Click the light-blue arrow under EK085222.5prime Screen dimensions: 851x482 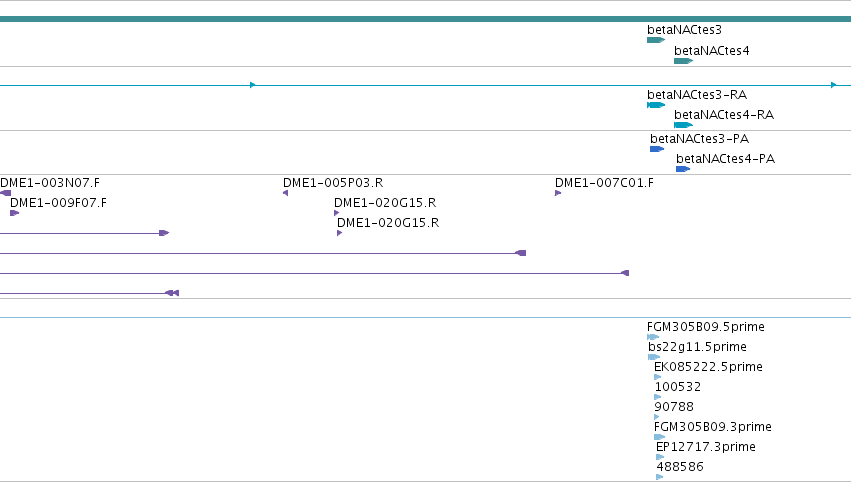click(657, 377)
